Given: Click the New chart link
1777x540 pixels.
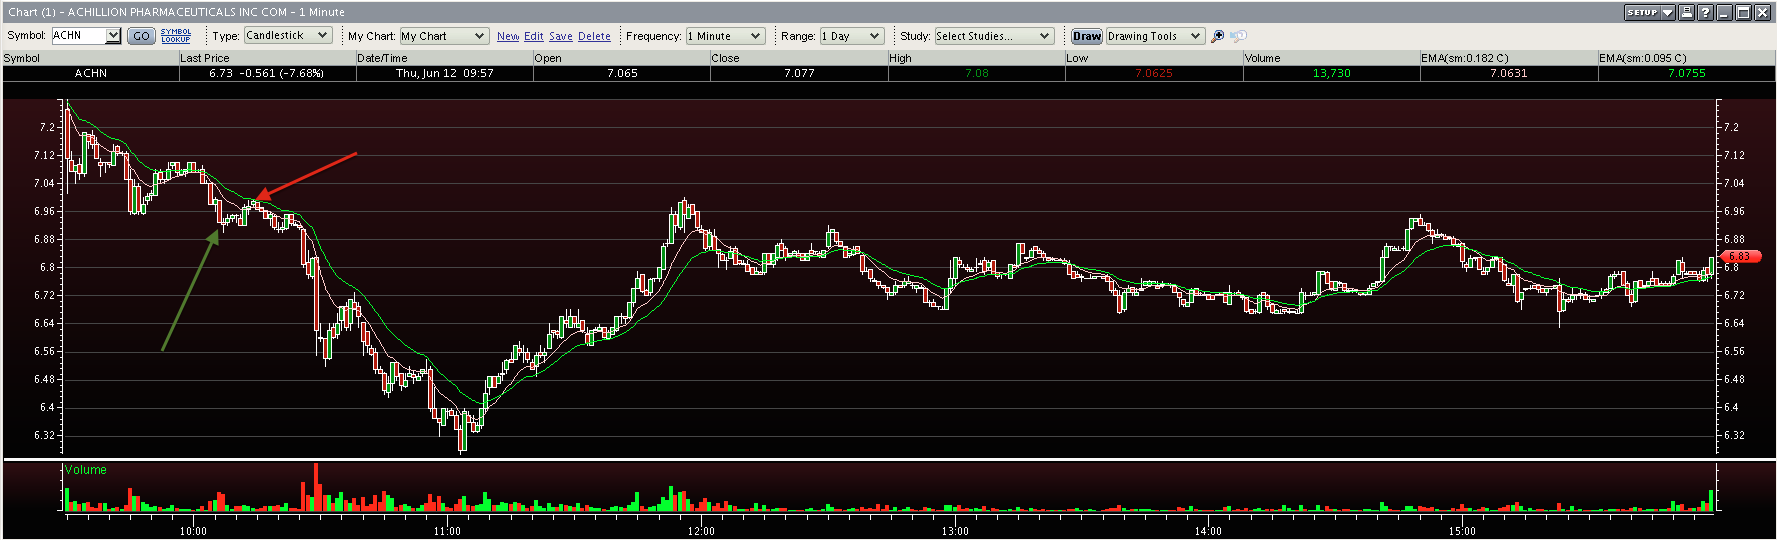Looking at the screenshot, I should coord(508,36).
